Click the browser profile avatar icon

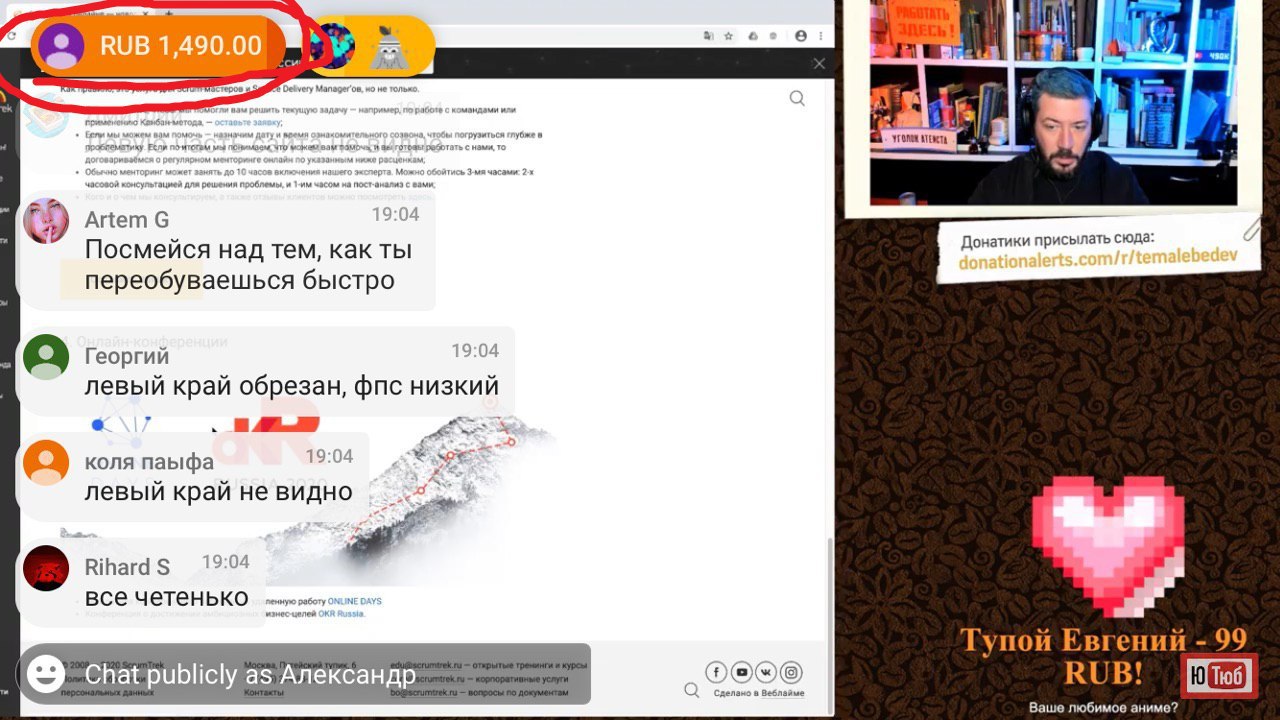(801, 36)
